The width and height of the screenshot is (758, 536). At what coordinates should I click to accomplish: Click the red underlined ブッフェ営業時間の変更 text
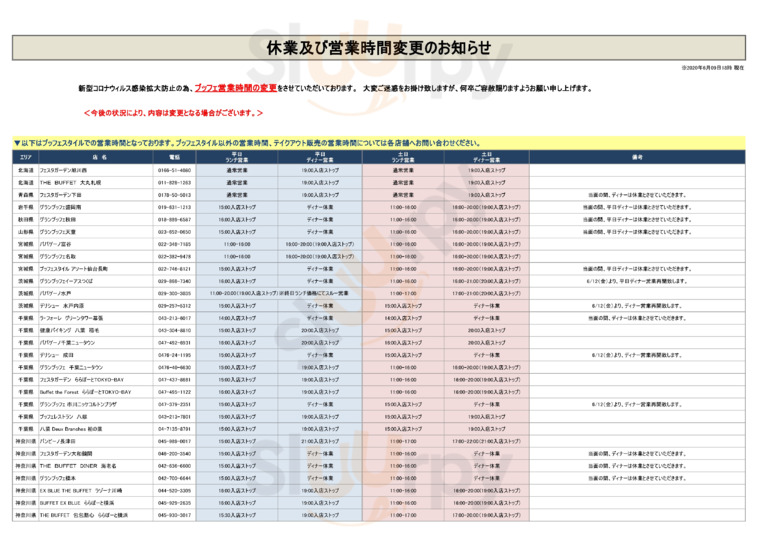coord(235,88)
